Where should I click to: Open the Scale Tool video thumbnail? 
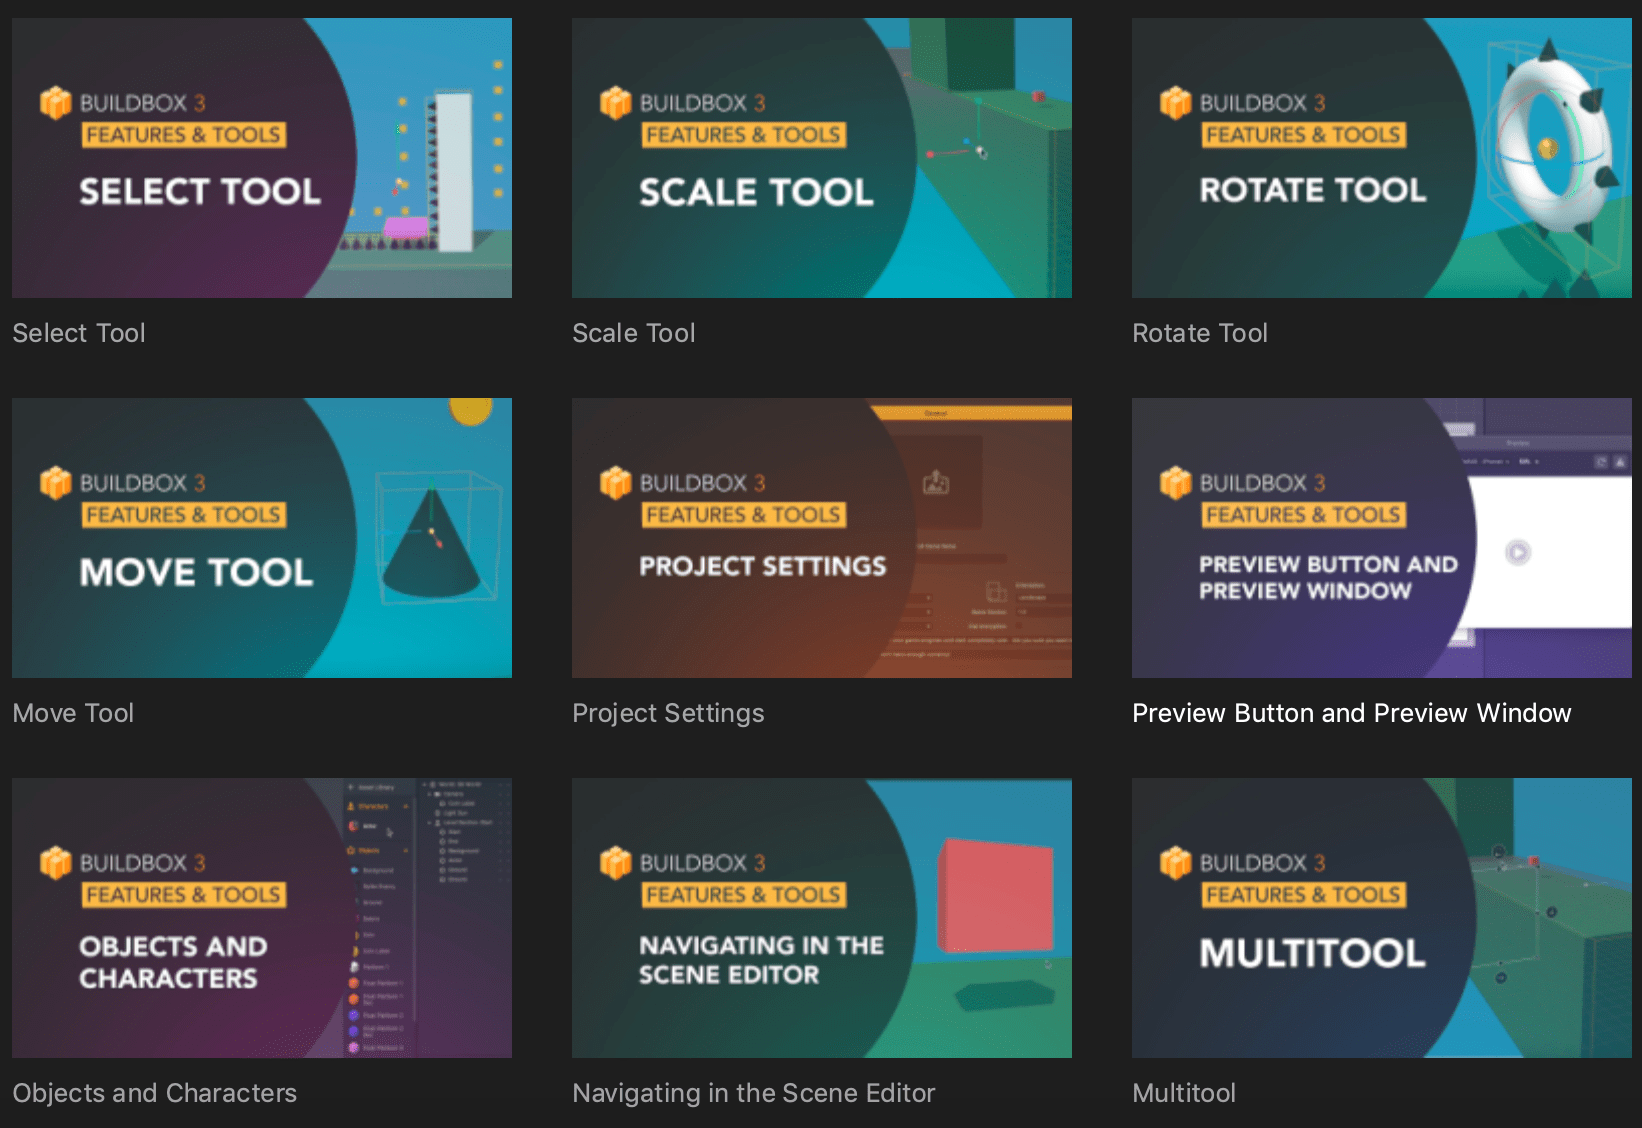tap(820, 156)
